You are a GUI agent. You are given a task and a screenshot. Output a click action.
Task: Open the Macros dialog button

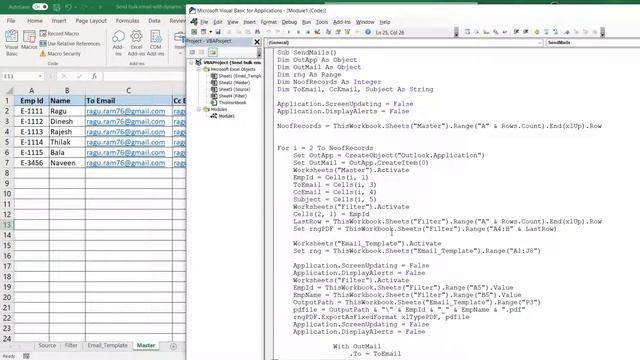(x=29, y=40)
